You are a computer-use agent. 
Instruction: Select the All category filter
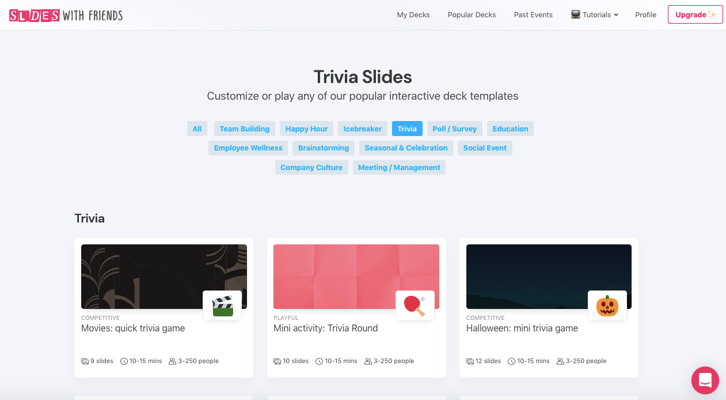point(197,129)
